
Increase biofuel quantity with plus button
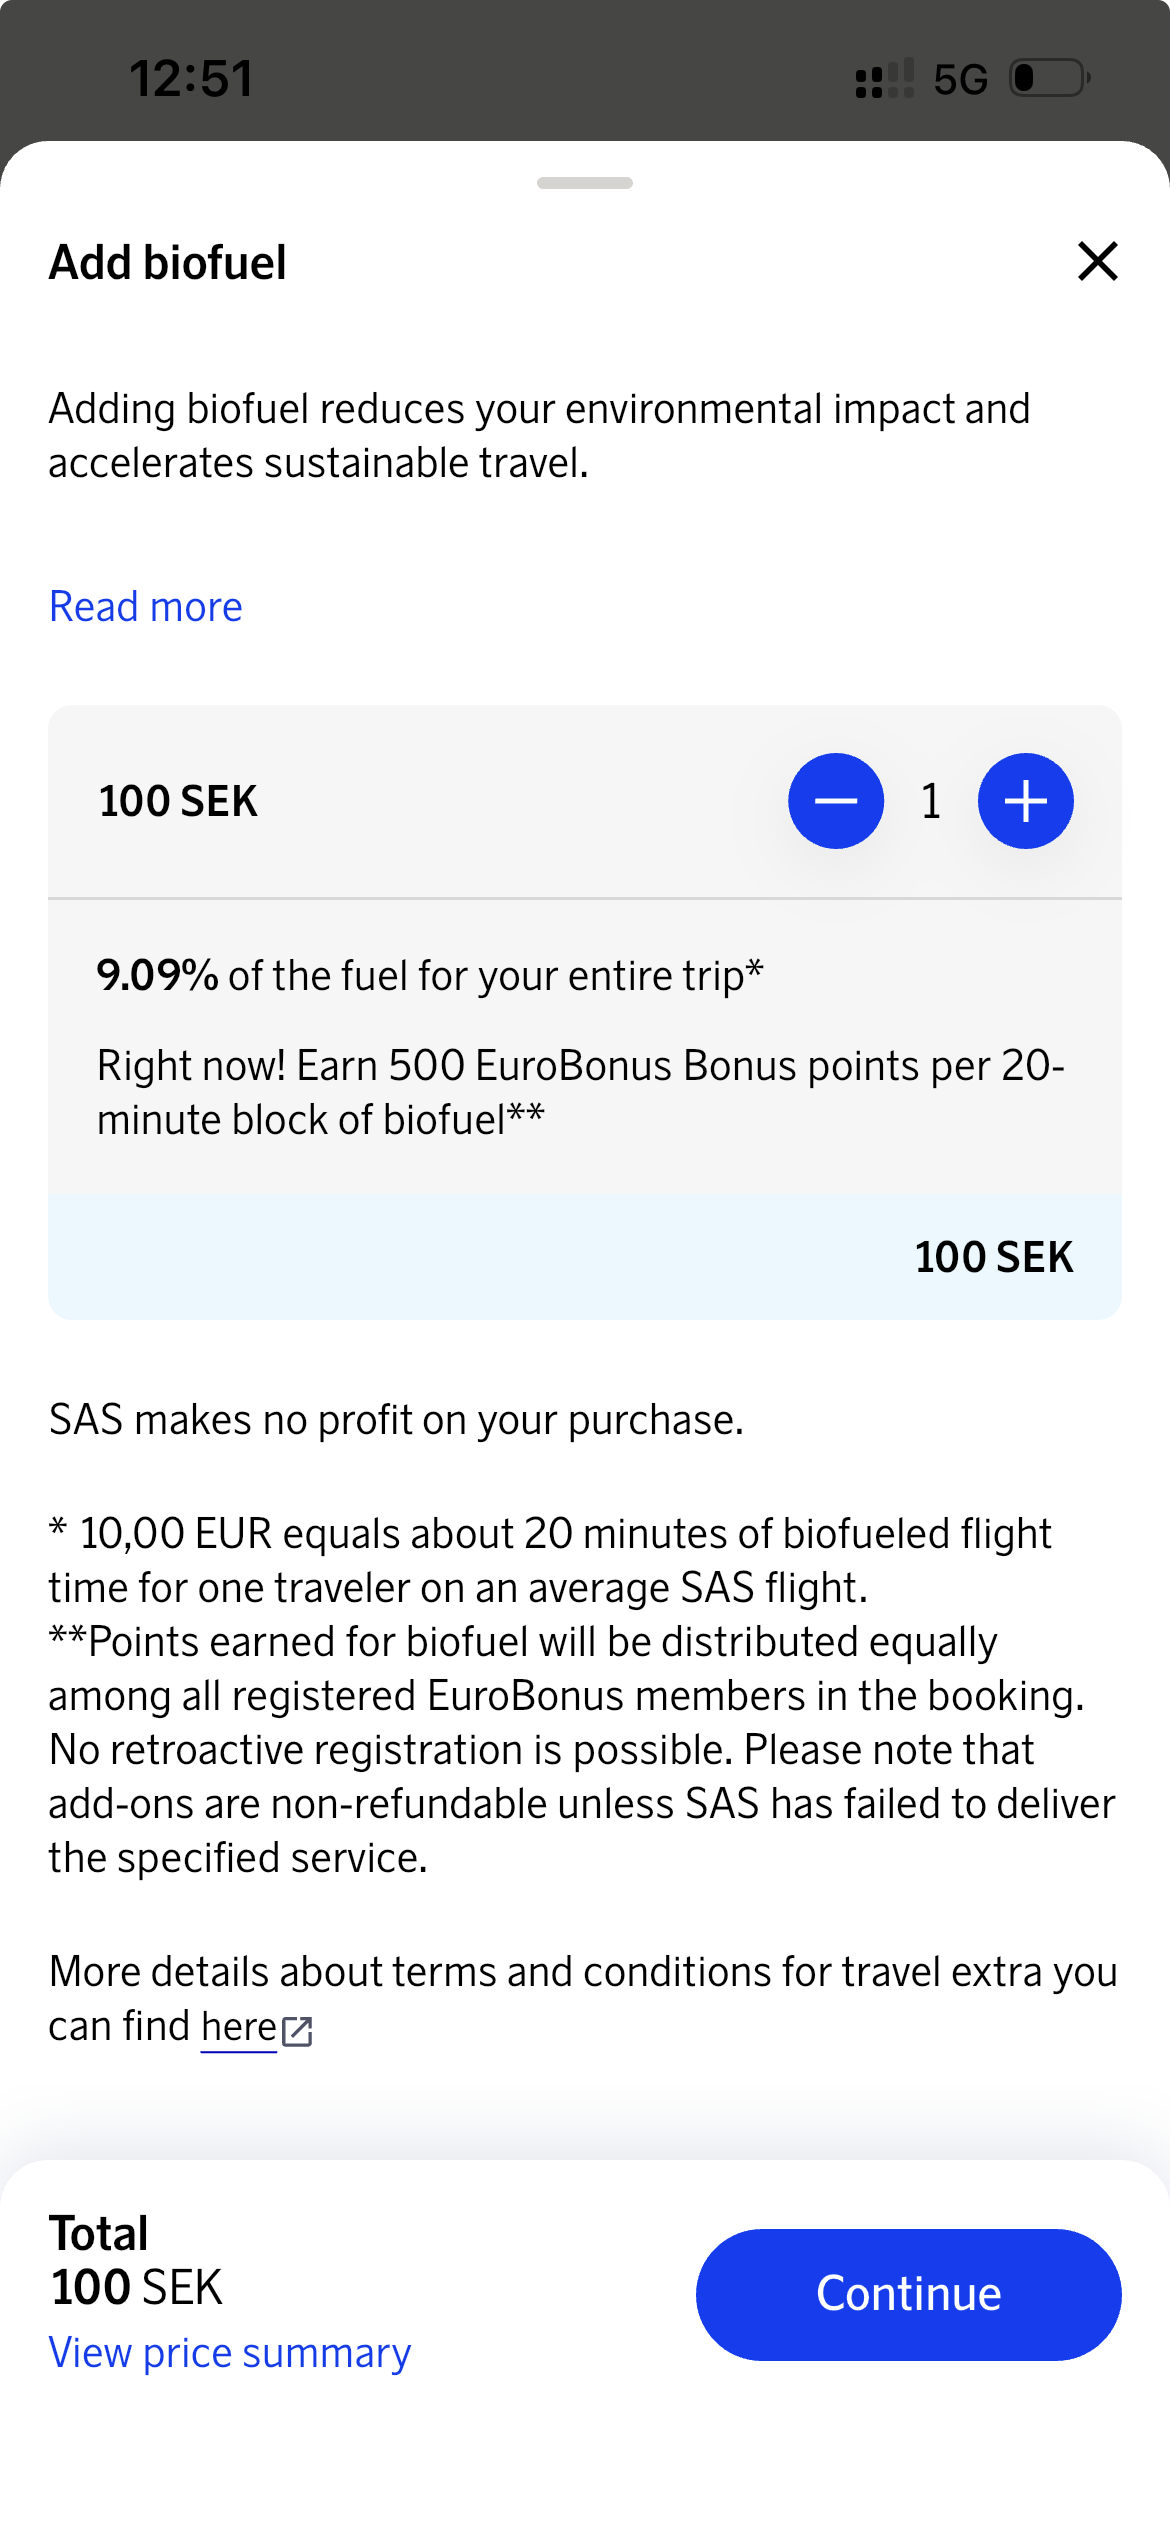1025,801
